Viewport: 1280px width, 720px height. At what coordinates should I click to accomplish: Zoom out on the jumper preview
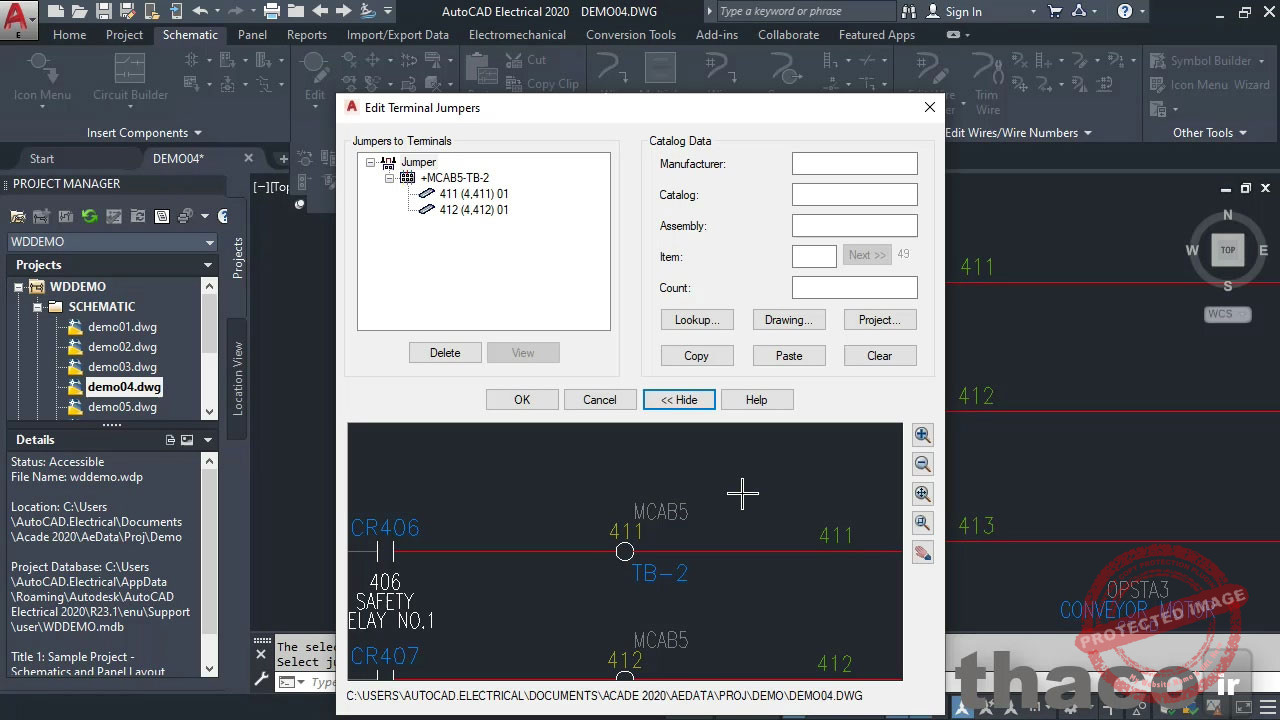[922, 464]
